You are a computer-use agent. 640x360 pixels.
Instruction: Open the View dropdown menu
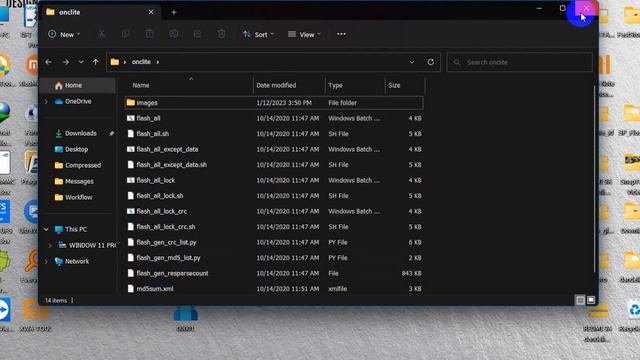pyautogui.click(x=304, y=34)
